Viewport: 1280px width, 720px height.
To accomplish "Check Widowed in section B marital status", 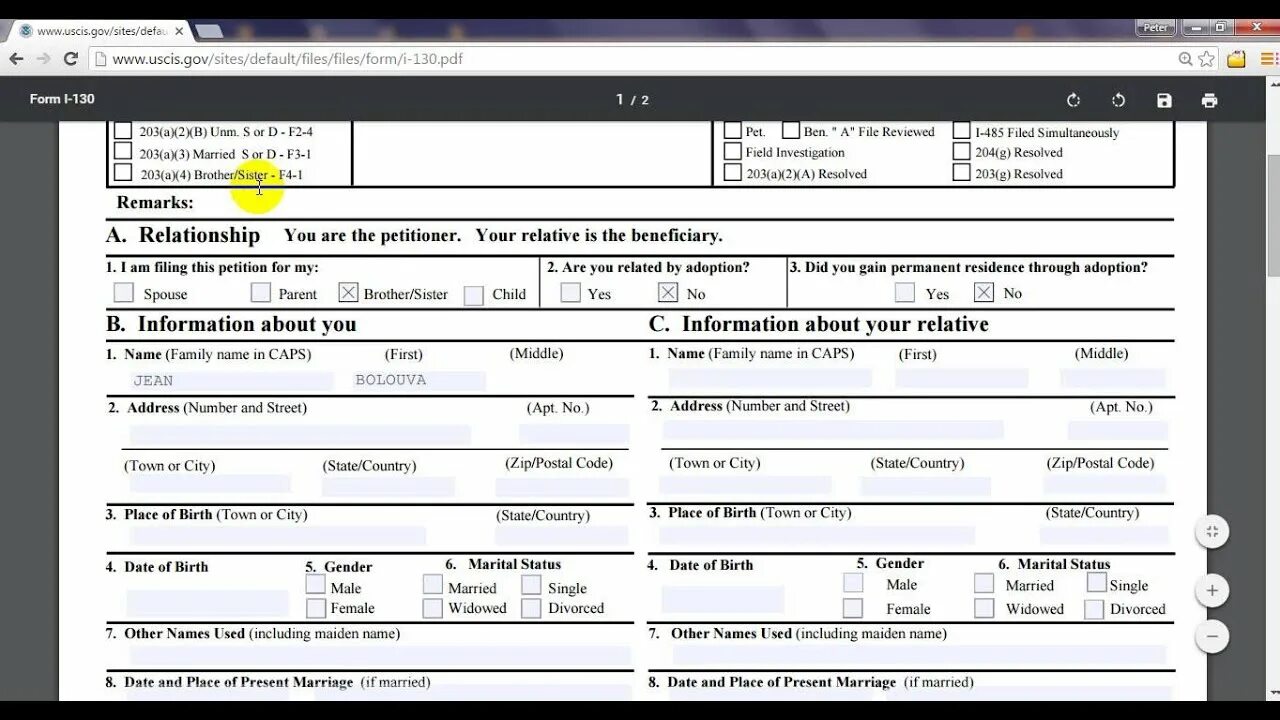I will tap(432, 608).
